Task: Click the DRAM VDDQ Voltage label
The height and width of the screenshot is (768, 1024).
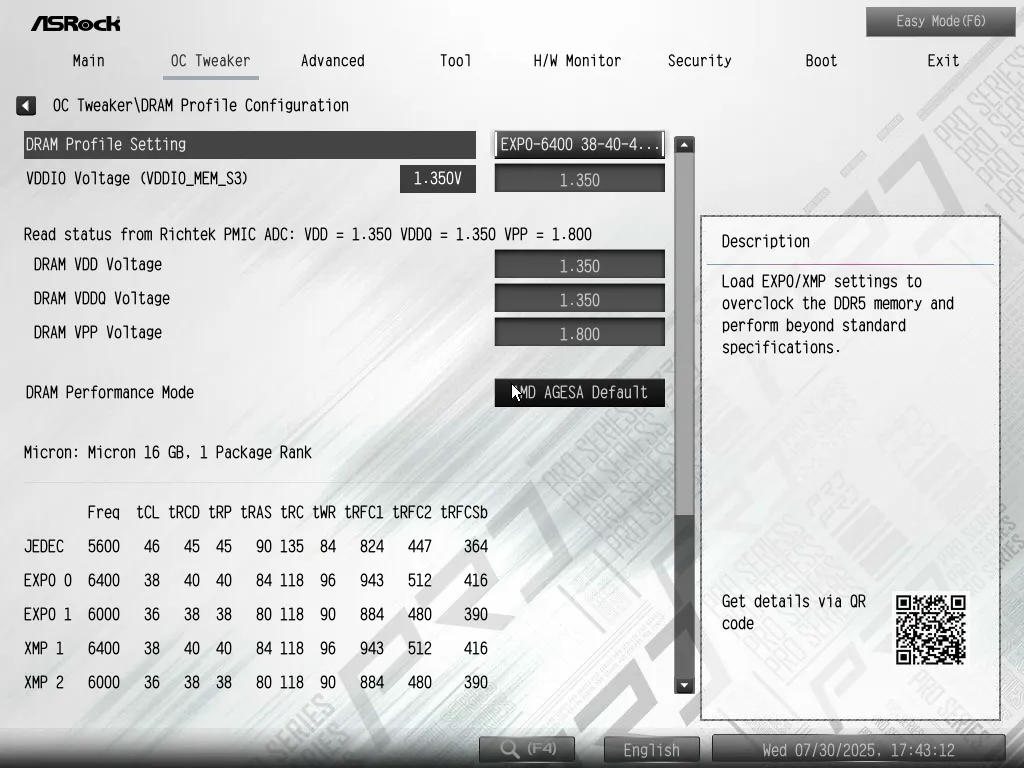Action: (x=101, y=298)
